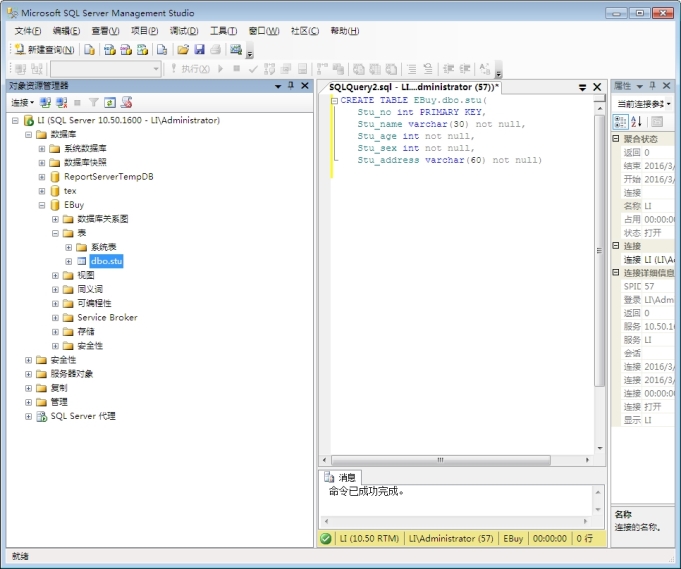Click the Connect Object Explorer icon
Viewport: 681px width, 569px height.
coord(45,102)
